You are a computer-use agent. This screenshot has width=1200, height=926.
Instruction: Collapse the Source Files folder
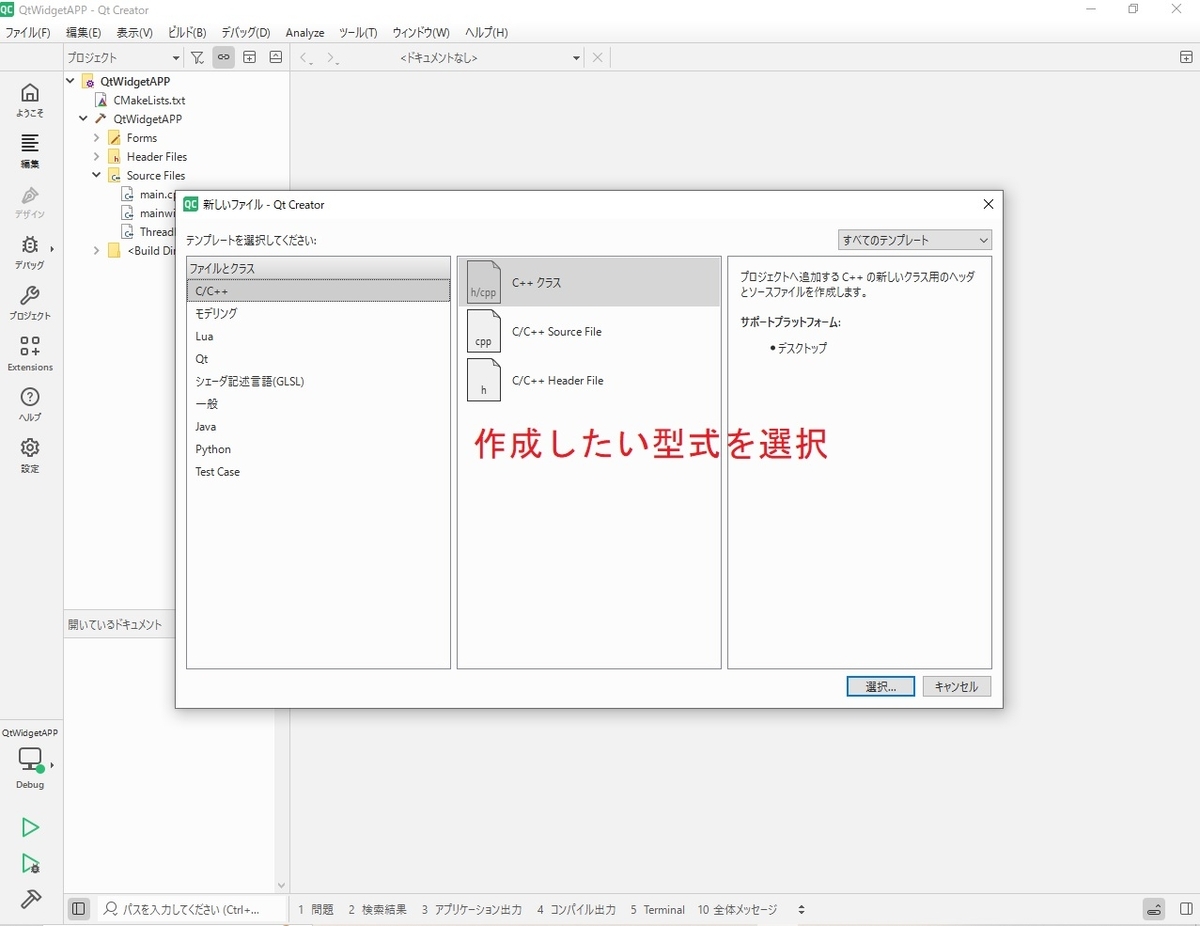coord(97,175)
